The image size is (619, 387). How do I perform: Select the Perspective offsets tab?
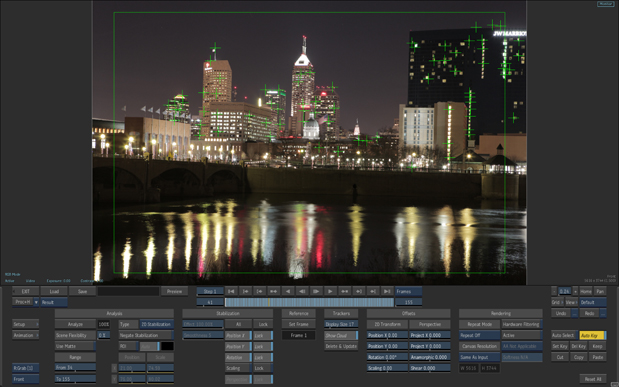430,324
